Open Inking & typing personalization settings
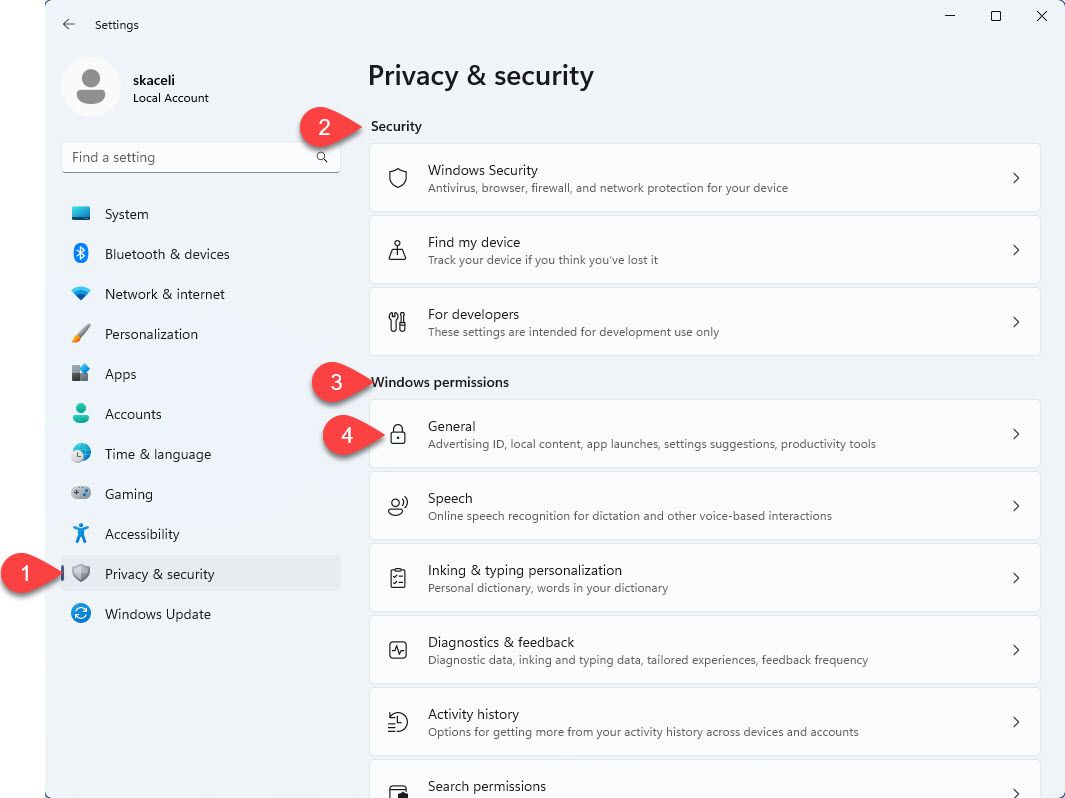 pos(704,578)
